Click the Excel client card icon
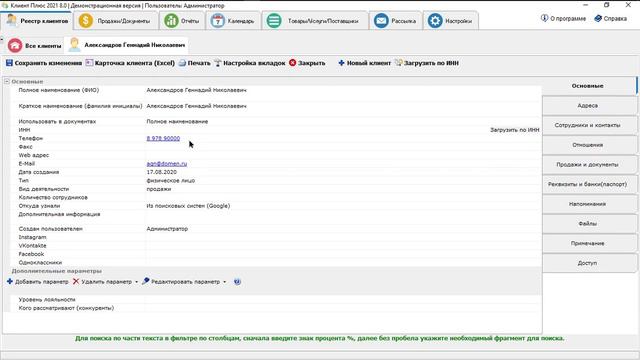 [89, 63]
